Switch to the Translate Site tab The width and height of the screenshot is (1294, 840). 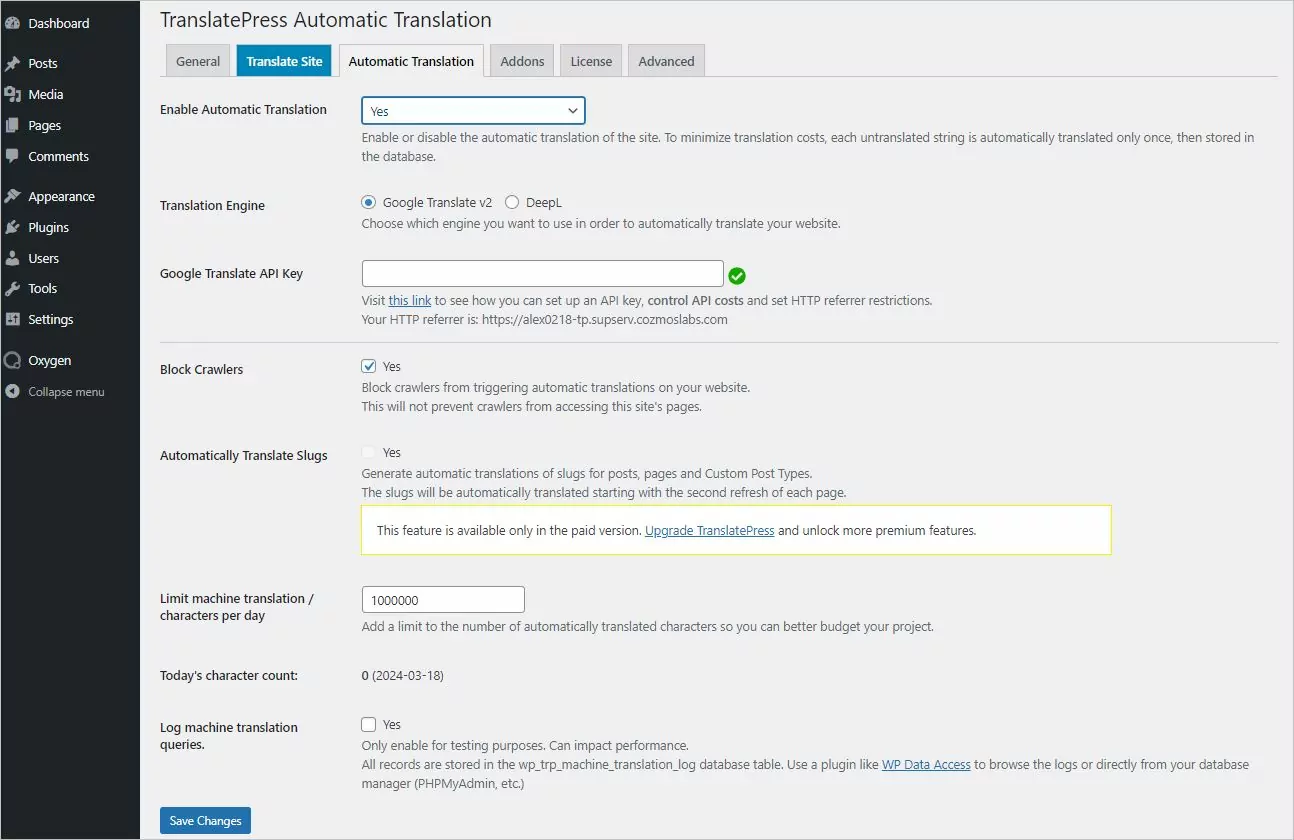click(284, 61)
